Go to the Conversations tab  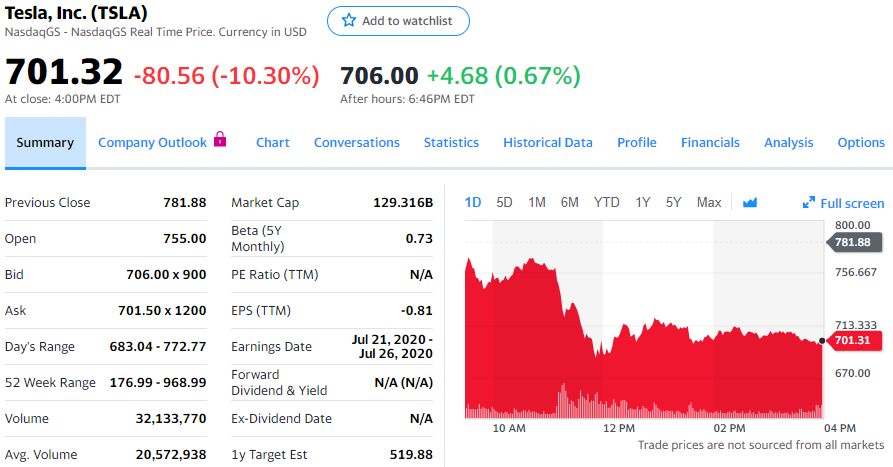(357, 143)
